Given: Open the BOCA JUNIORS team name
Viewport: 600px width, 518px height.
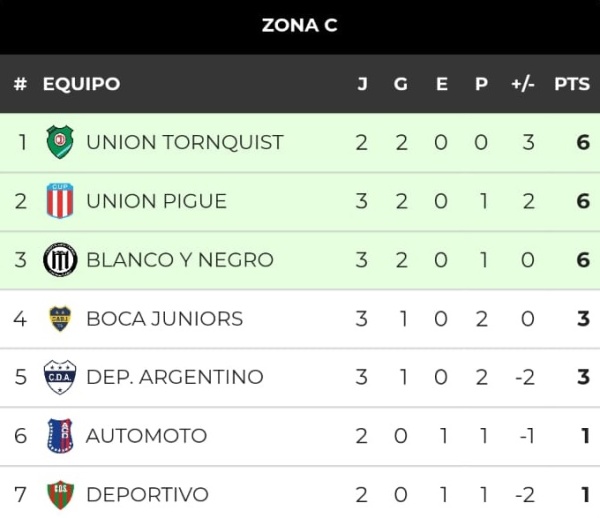Looking at the screenshot, I should [x=165, y=319].
